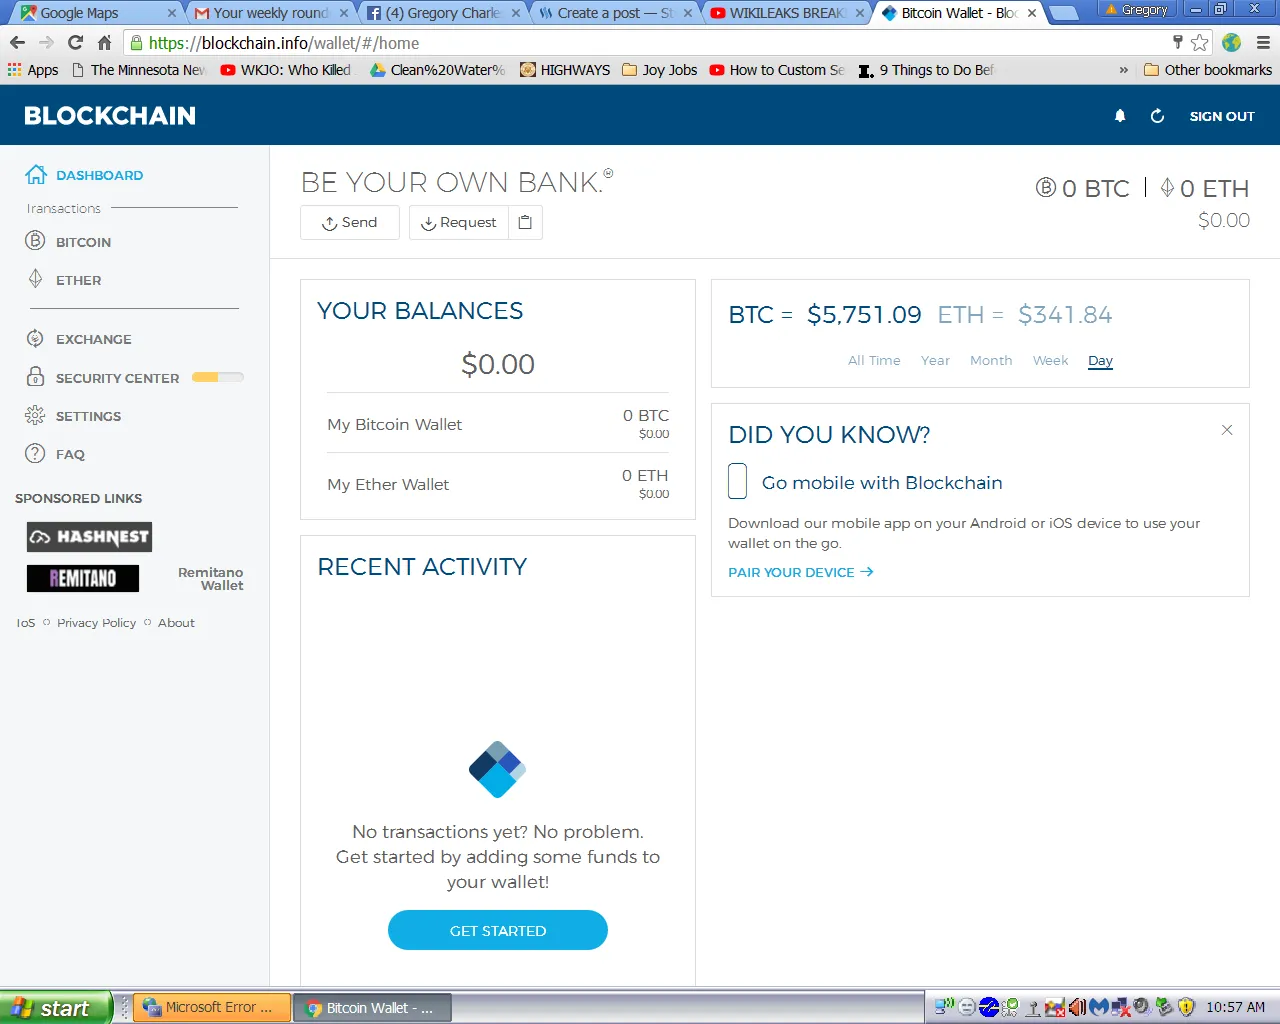The image size is (1280, 1024).
Task: Switch to the Create a post tab
Action: pyautogui.click(x=614, y=13)
